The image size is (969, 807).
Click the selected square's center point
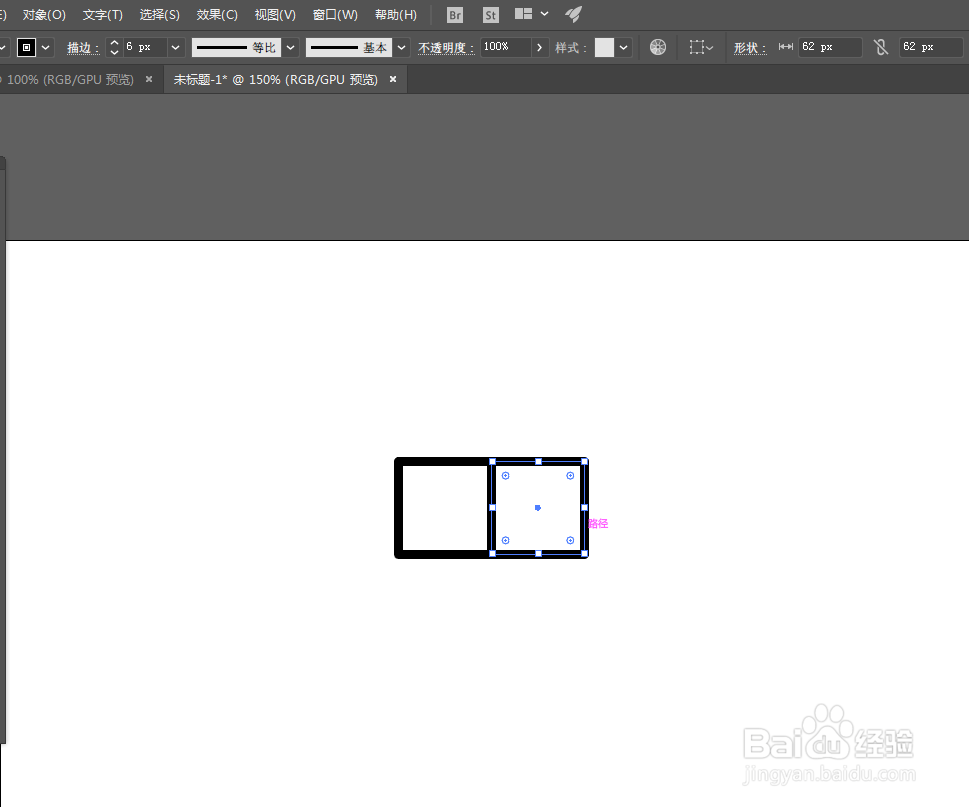(x=538, y=508)
